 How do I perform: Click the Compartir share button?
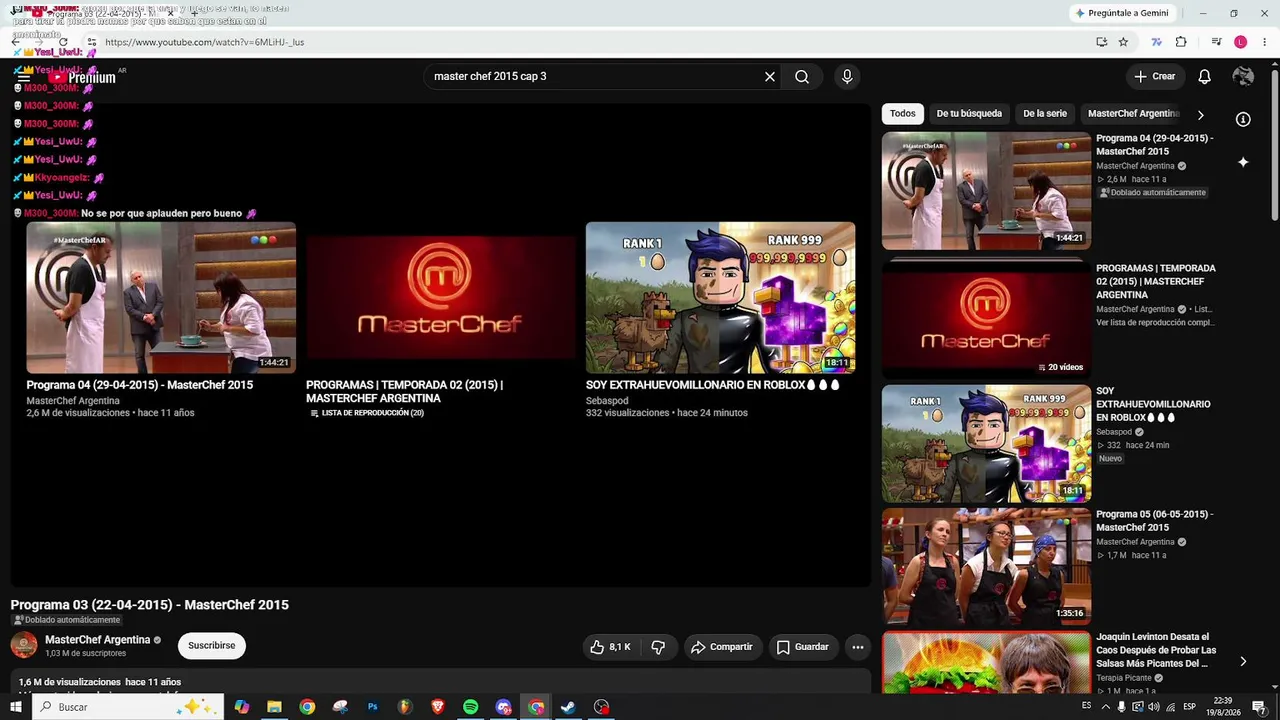pos(721,647)
